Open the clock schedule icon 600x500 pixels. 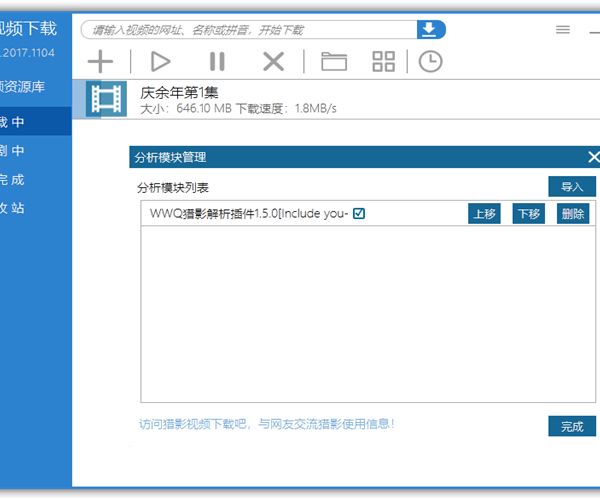[430, 62]
